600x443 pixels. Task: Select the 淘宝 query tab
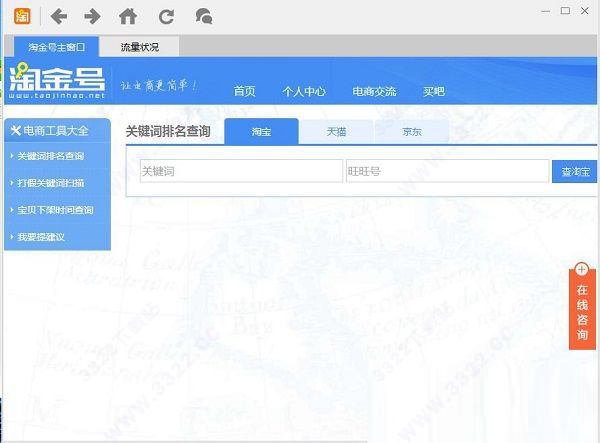point(261,132)
